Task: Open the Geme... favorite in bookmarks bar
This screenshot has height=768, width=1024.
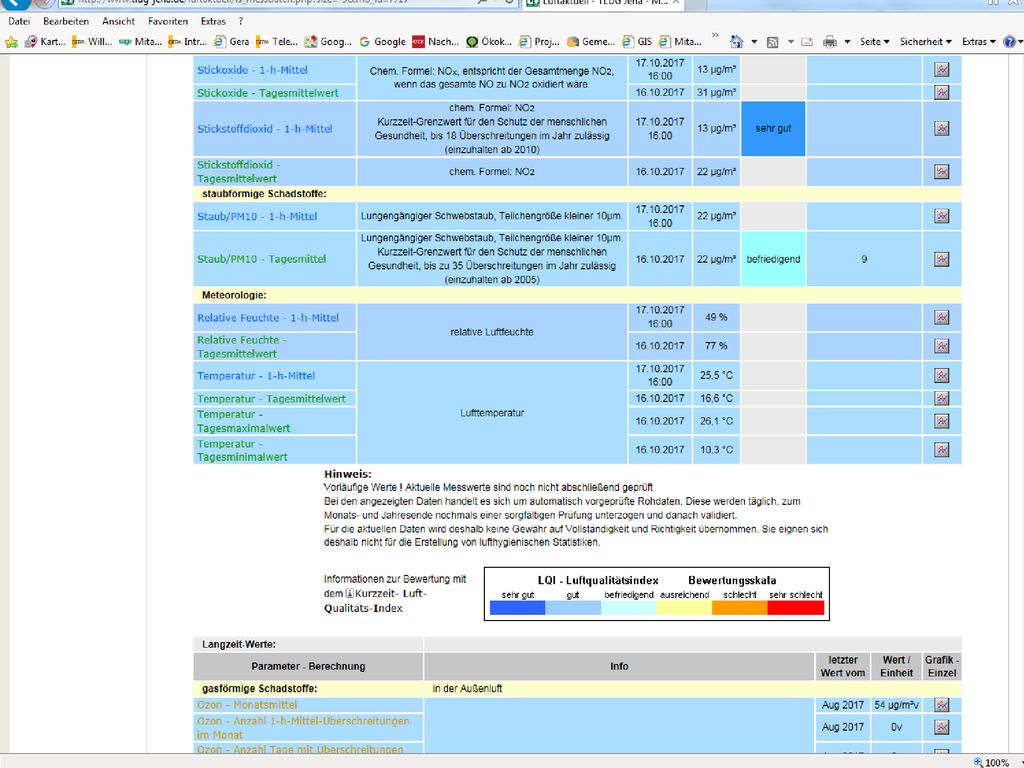Action: tap(590, 42)
